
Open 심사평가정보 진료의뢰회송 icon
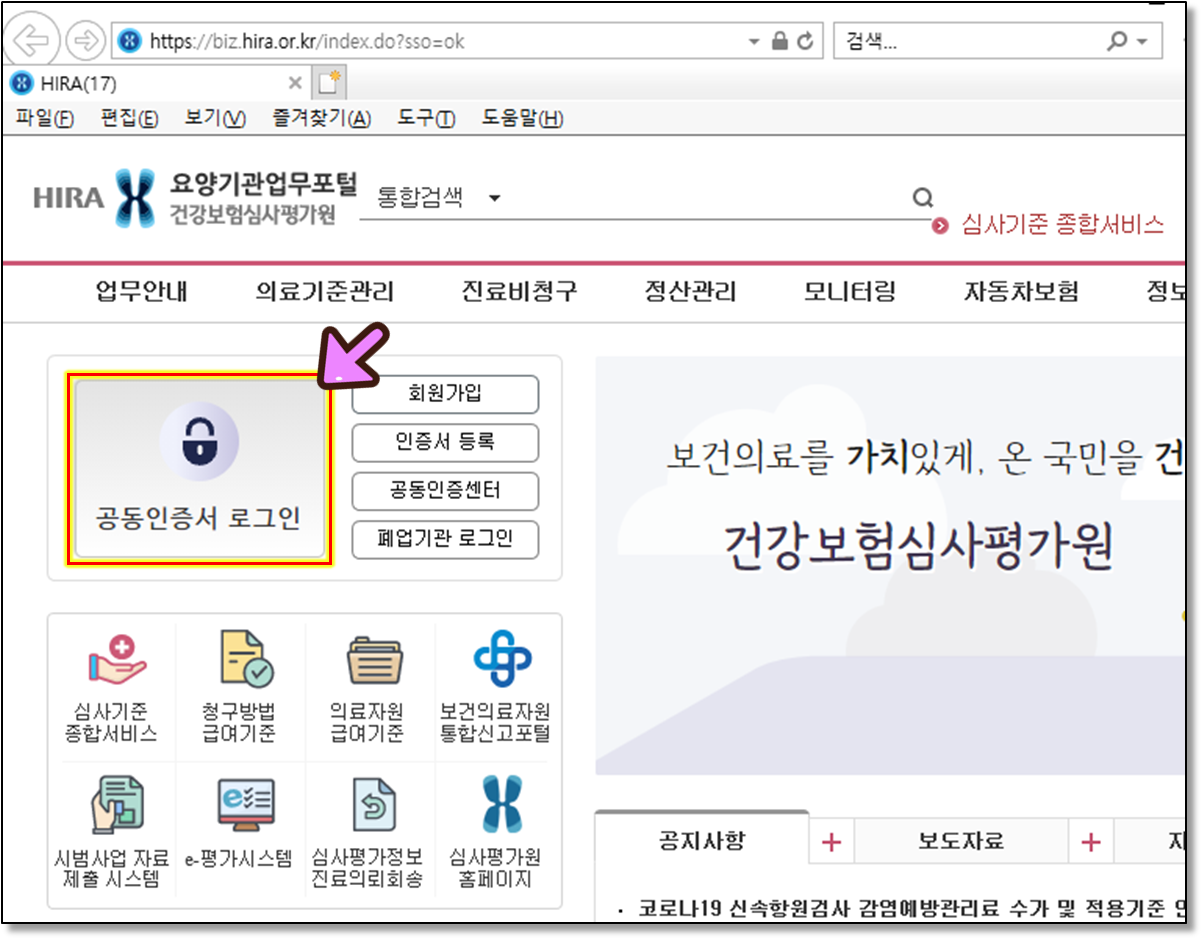coord(374,806)
